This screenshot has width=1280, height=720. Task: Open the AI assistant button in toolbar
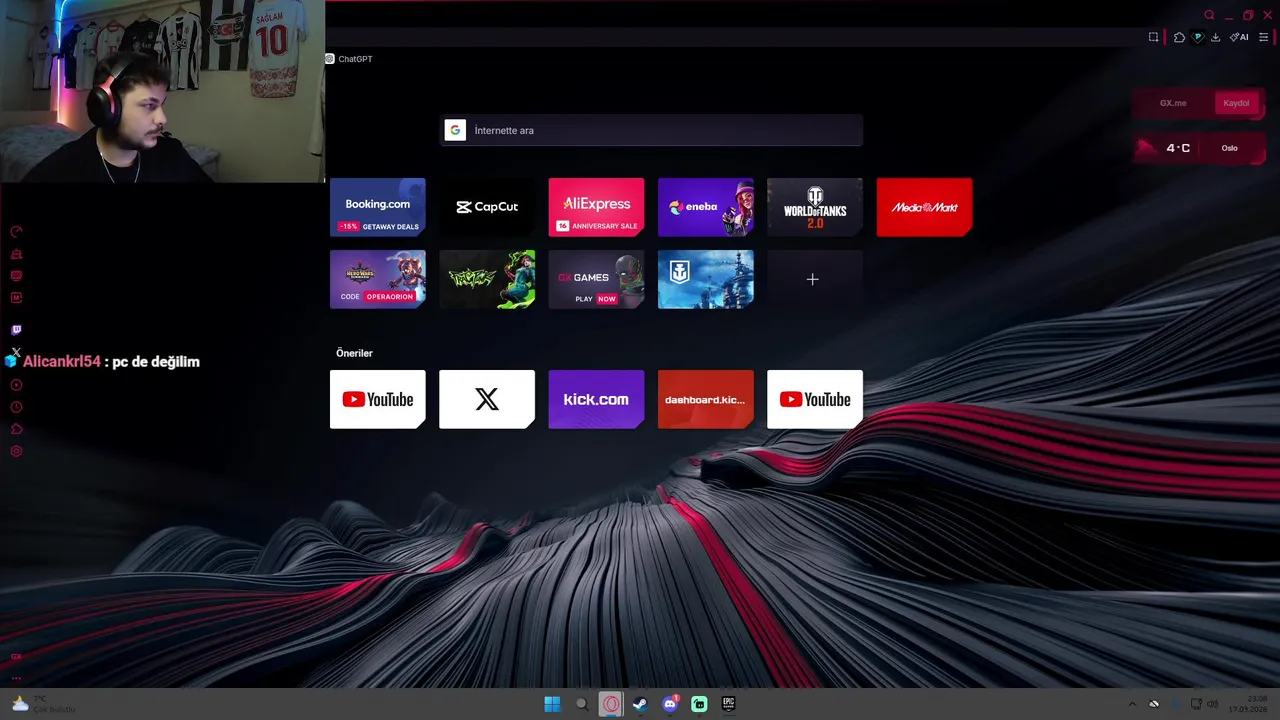tap(1239, 37)
